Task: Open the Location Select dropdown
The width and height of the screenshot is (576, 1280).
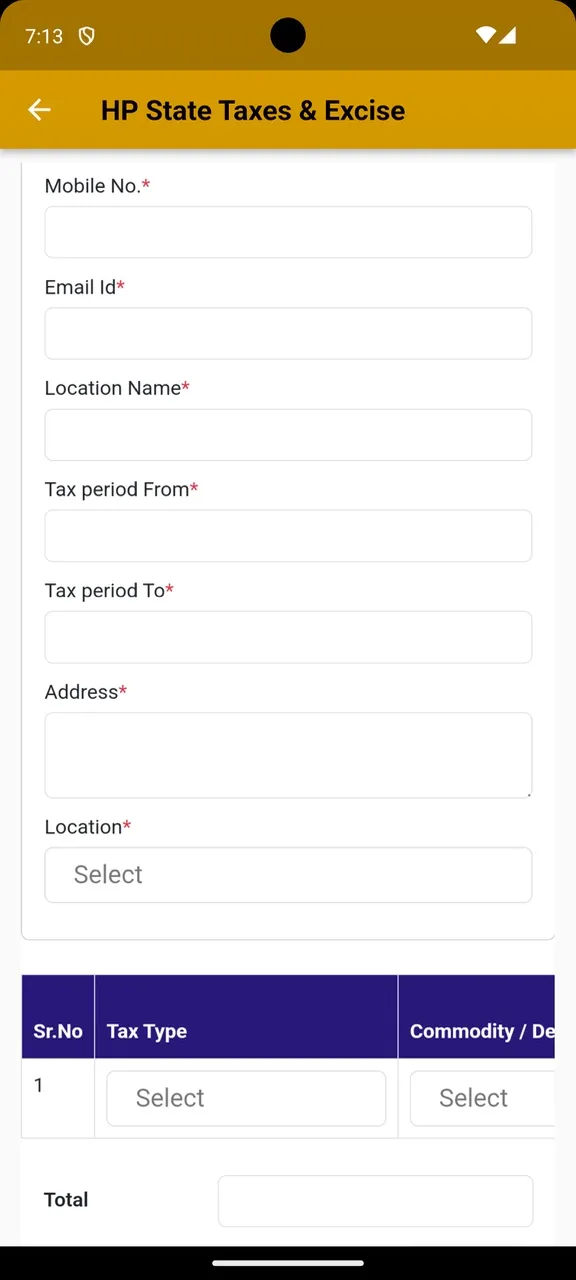Action: pos(288,875)
